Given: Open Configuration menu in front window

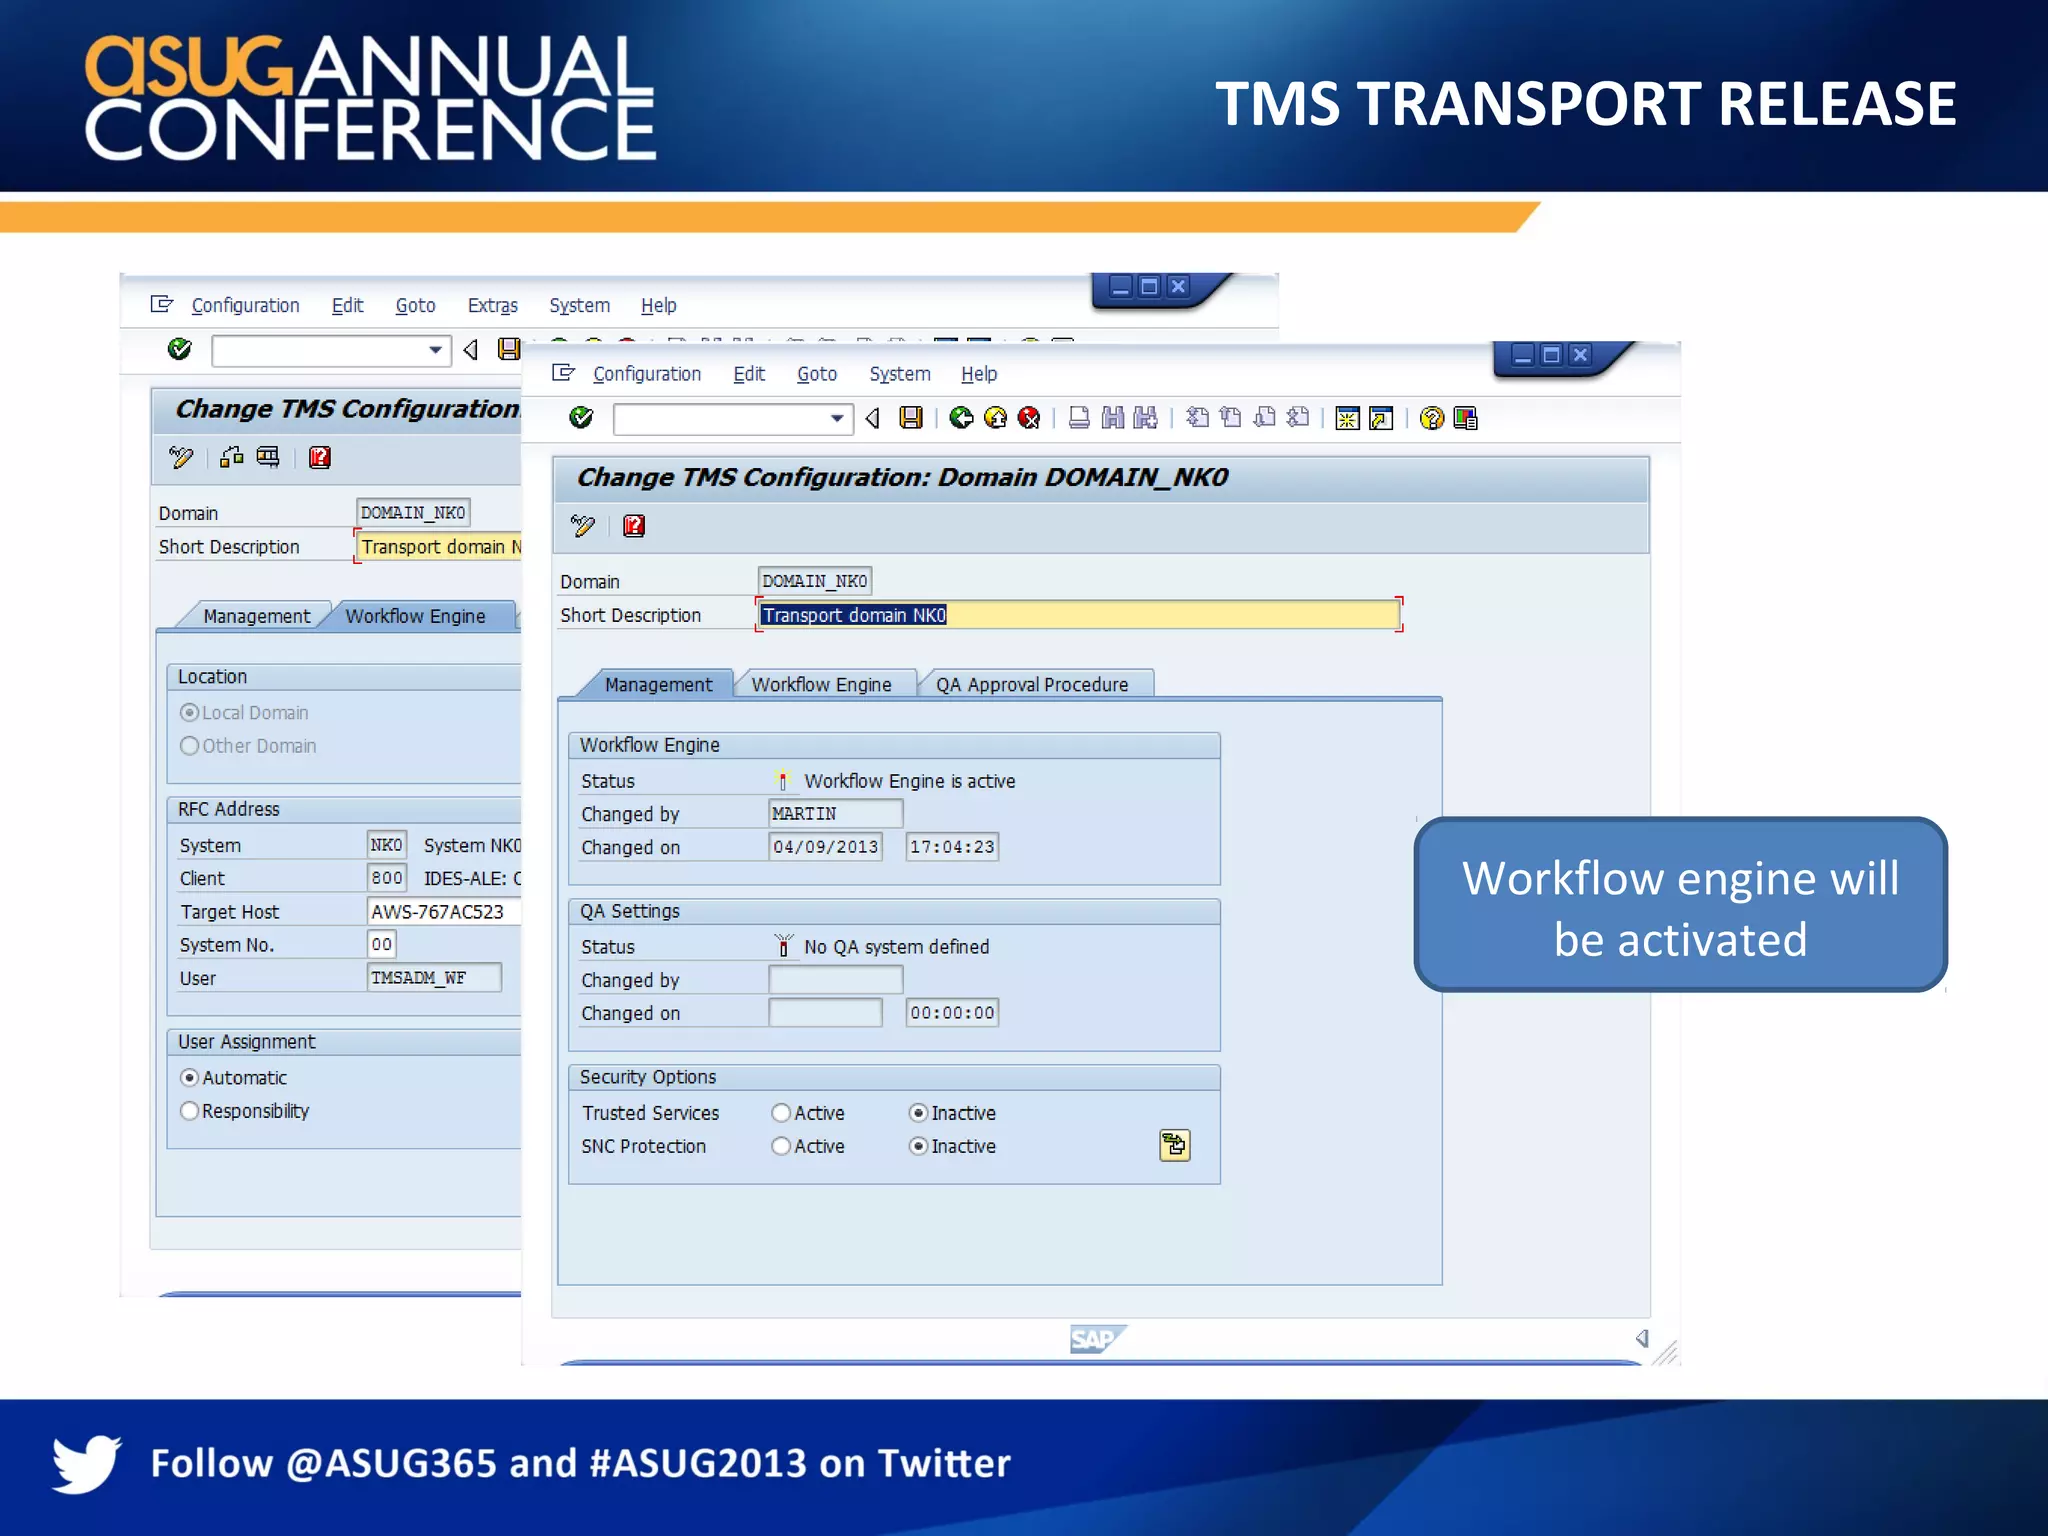Looking at the screenshot, I should tap(647, 374).
